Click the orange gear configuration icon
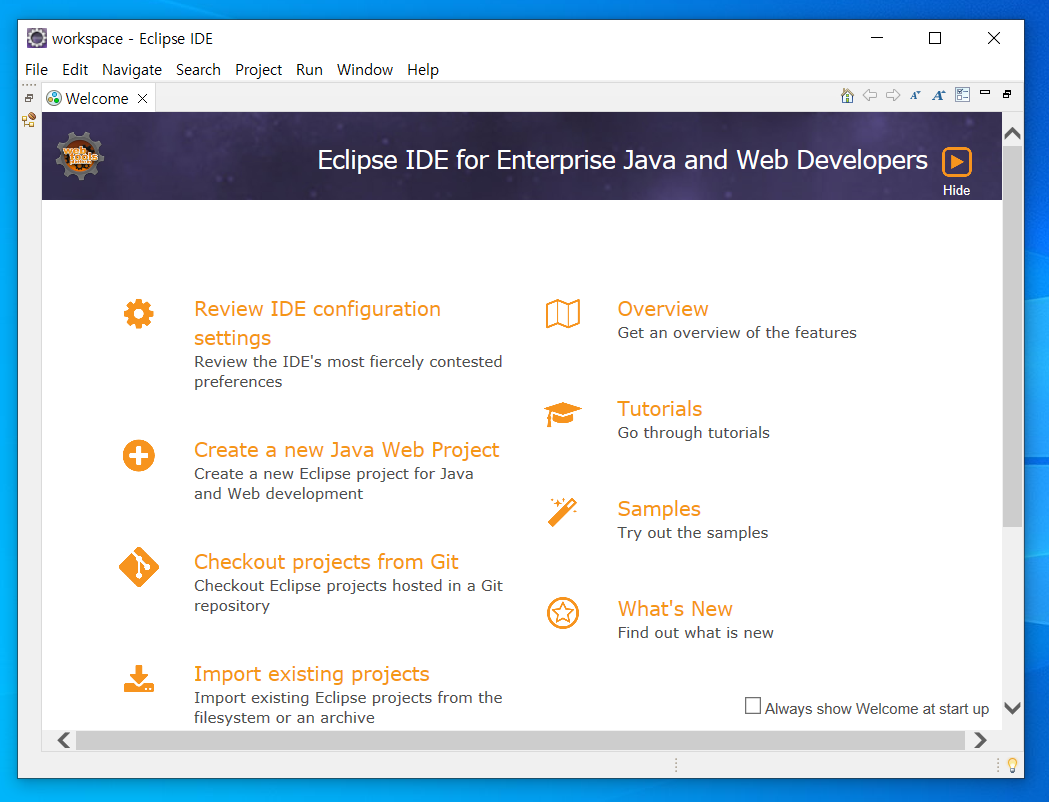1049x802 pixels. (138, 314)
